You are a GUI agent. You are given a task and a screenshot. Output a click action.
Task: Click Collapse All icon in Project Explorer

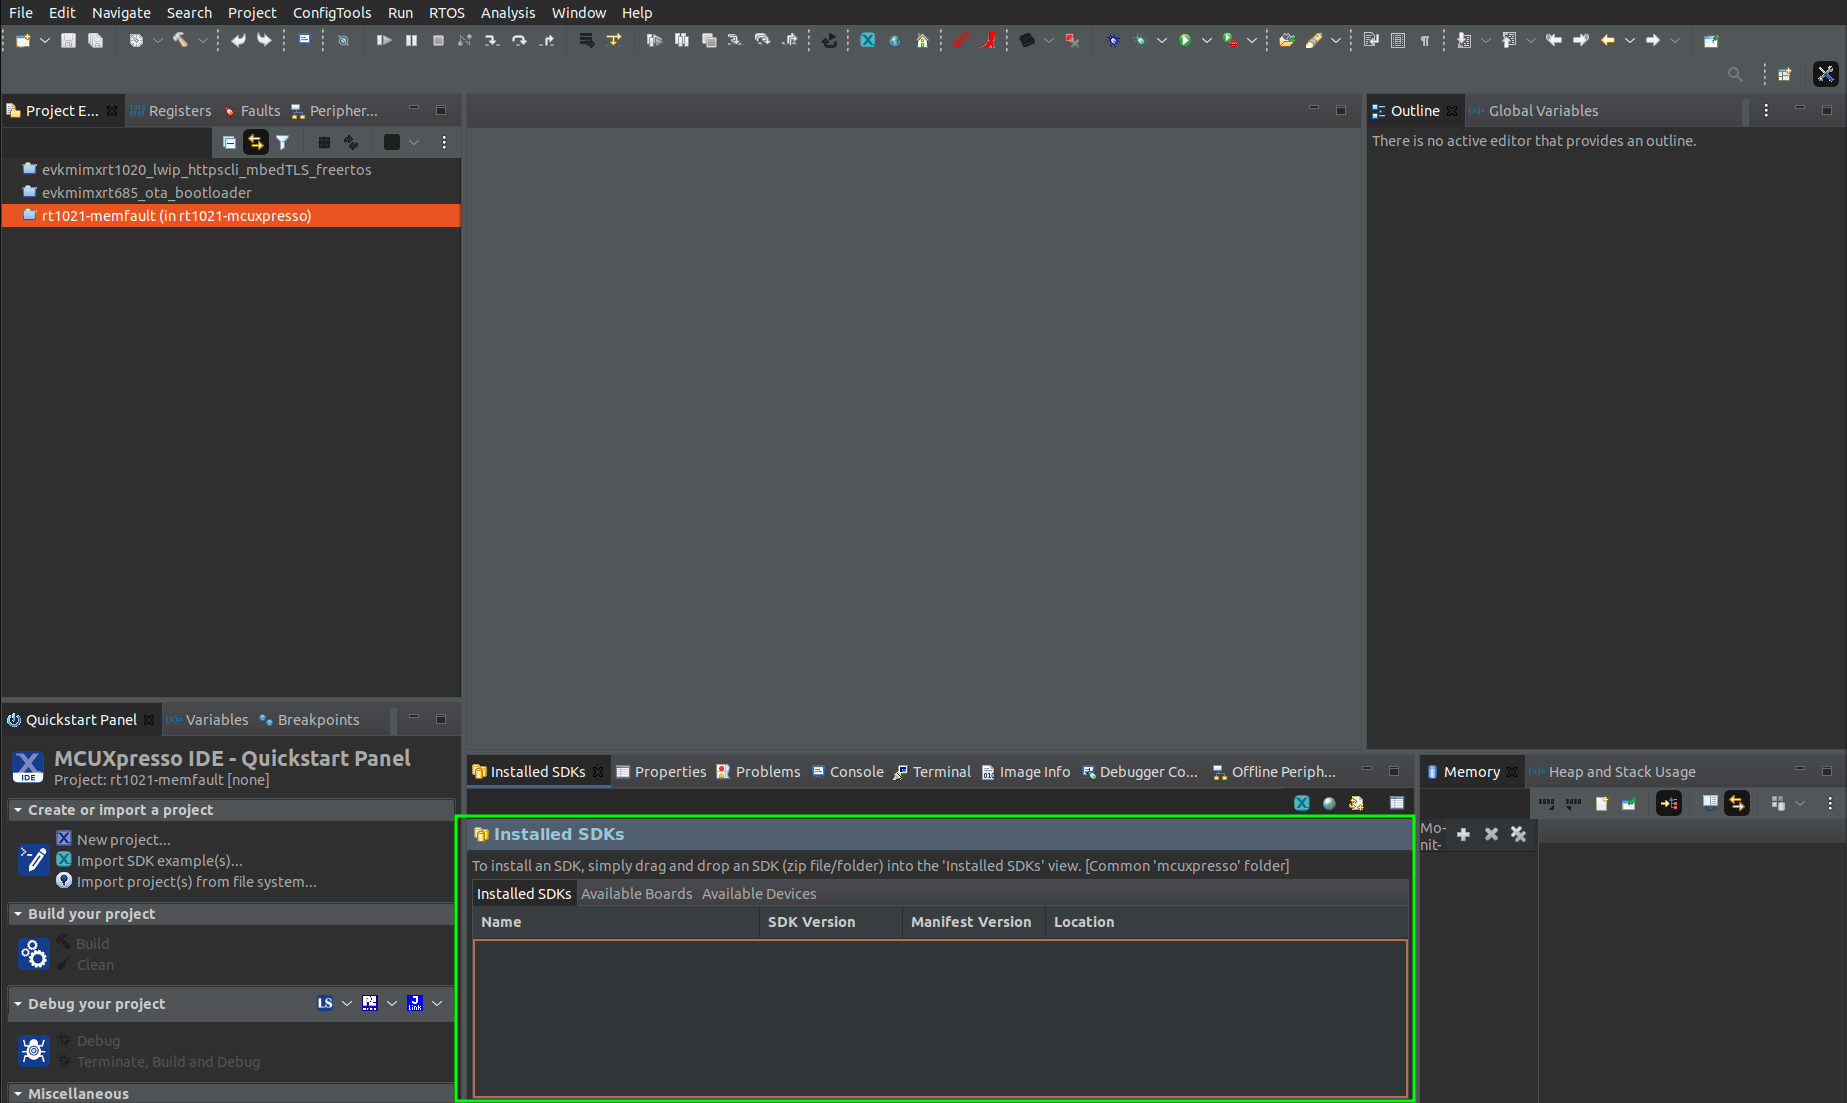(229, 142)
